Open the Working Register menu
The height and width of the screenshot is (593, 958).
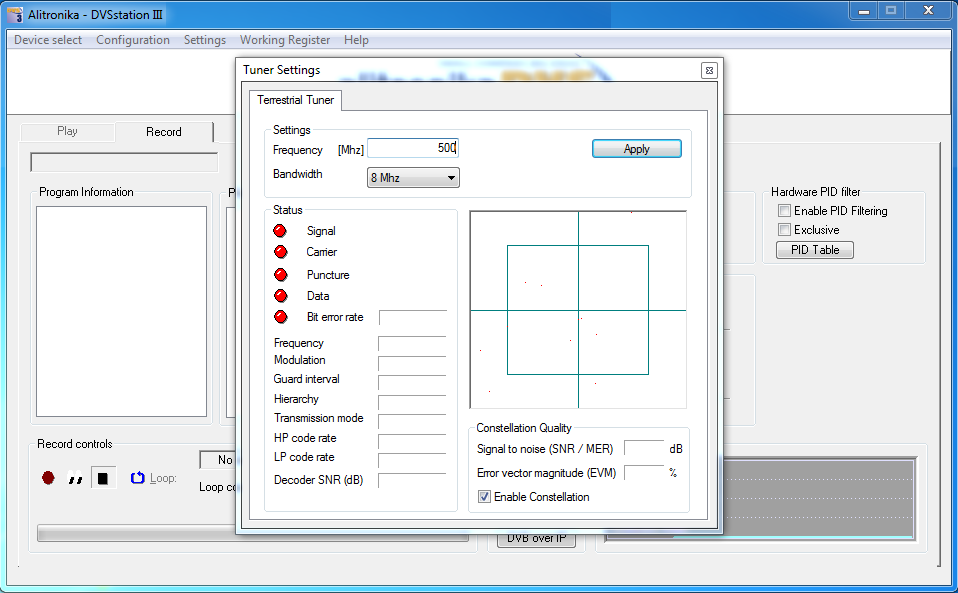coord(285,40)
